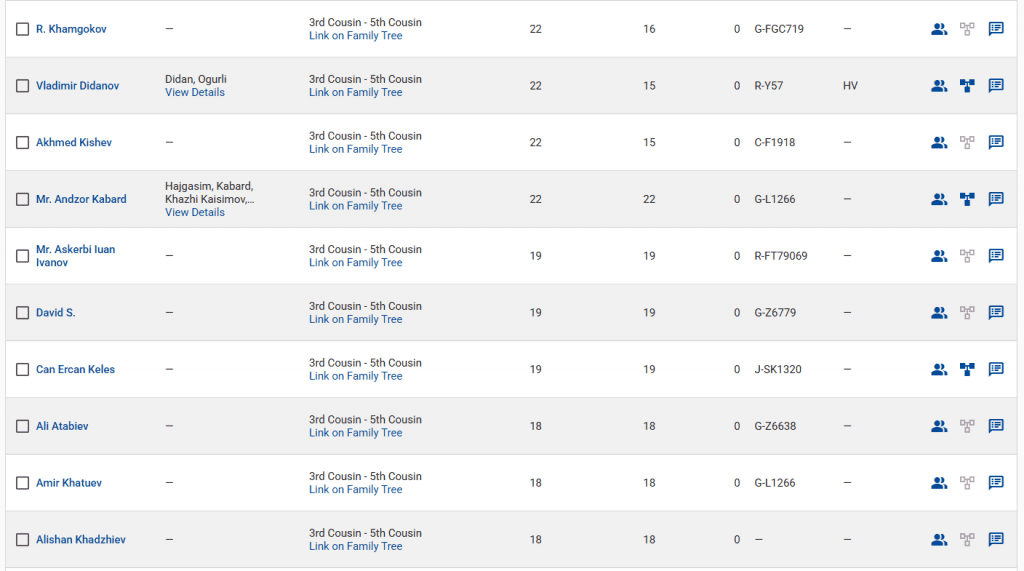
Task: Check the box for Amir Khatuev
Action: (22, 483)
